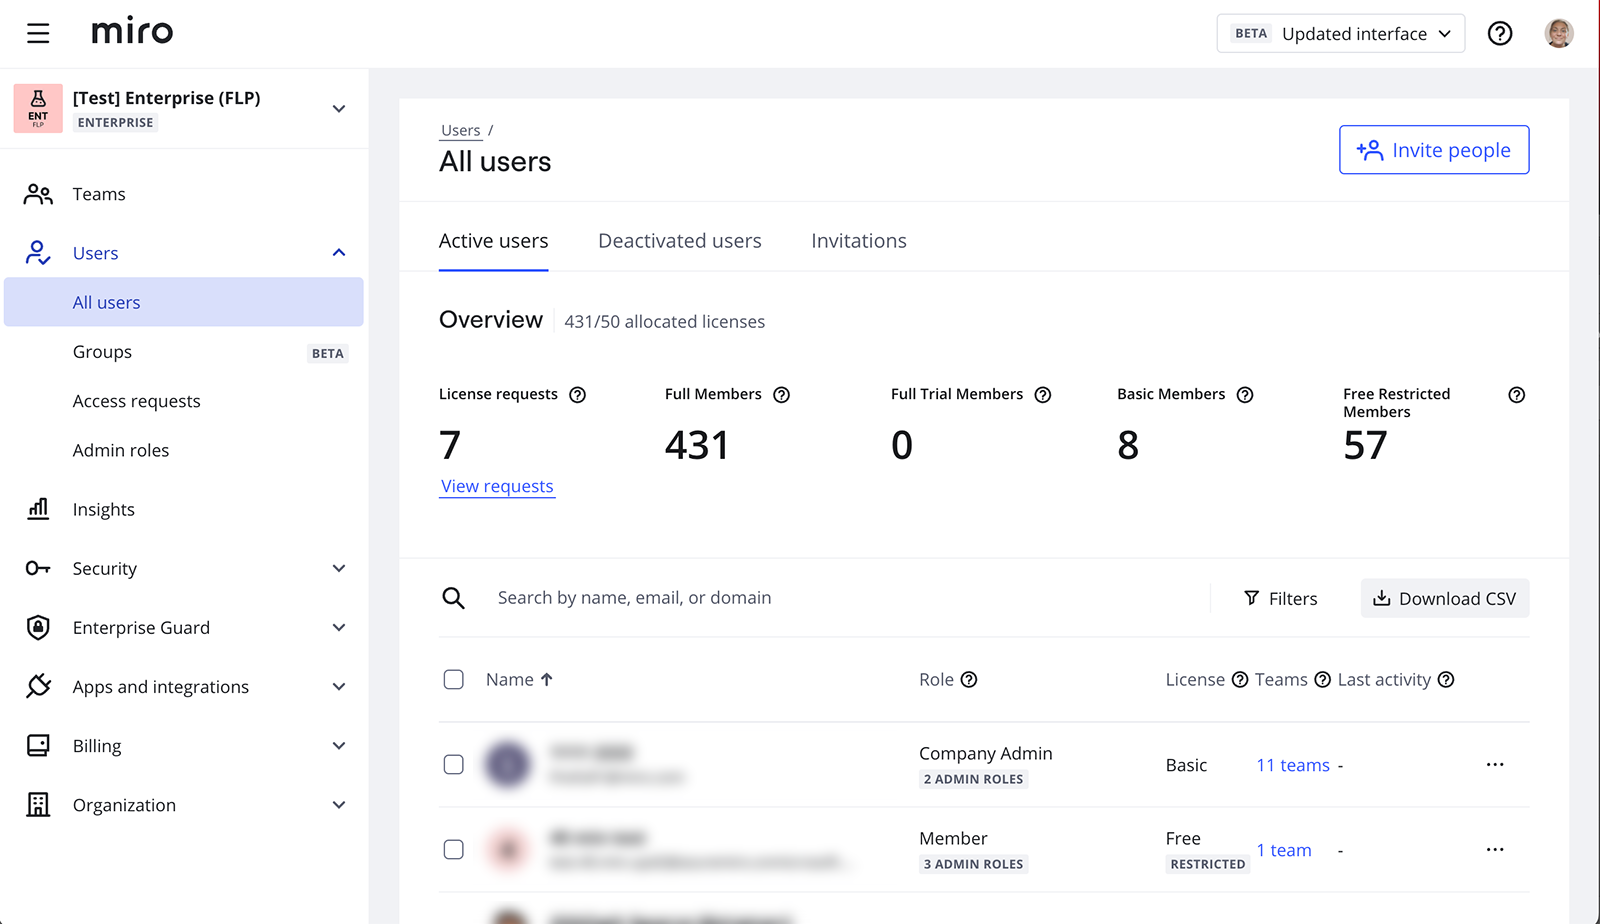Show info tooltip for Full Members

coord(781,395)
